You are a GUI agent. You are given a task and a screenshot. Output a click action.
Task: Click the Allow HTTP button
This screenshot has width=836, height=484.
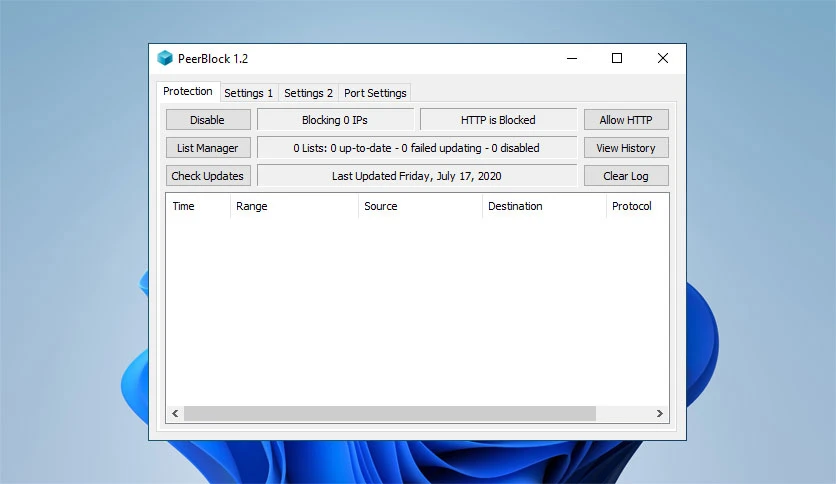626,120
